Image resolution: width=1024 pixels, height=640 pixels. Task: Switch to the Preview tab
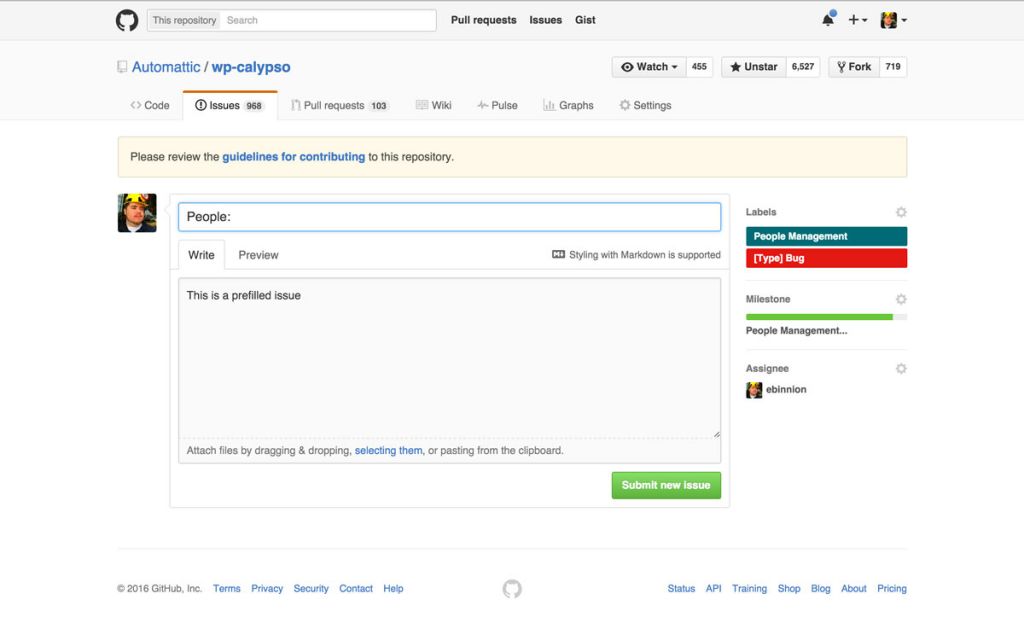point(258,255)
